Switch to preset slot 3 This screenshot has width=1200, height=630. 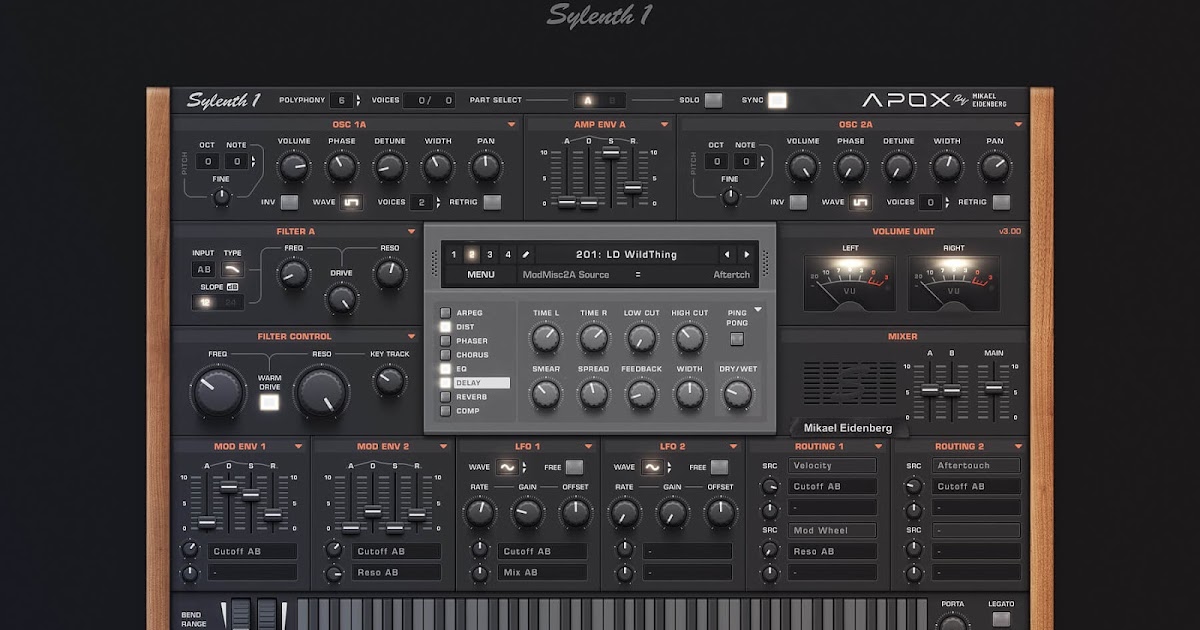point(490,255)
